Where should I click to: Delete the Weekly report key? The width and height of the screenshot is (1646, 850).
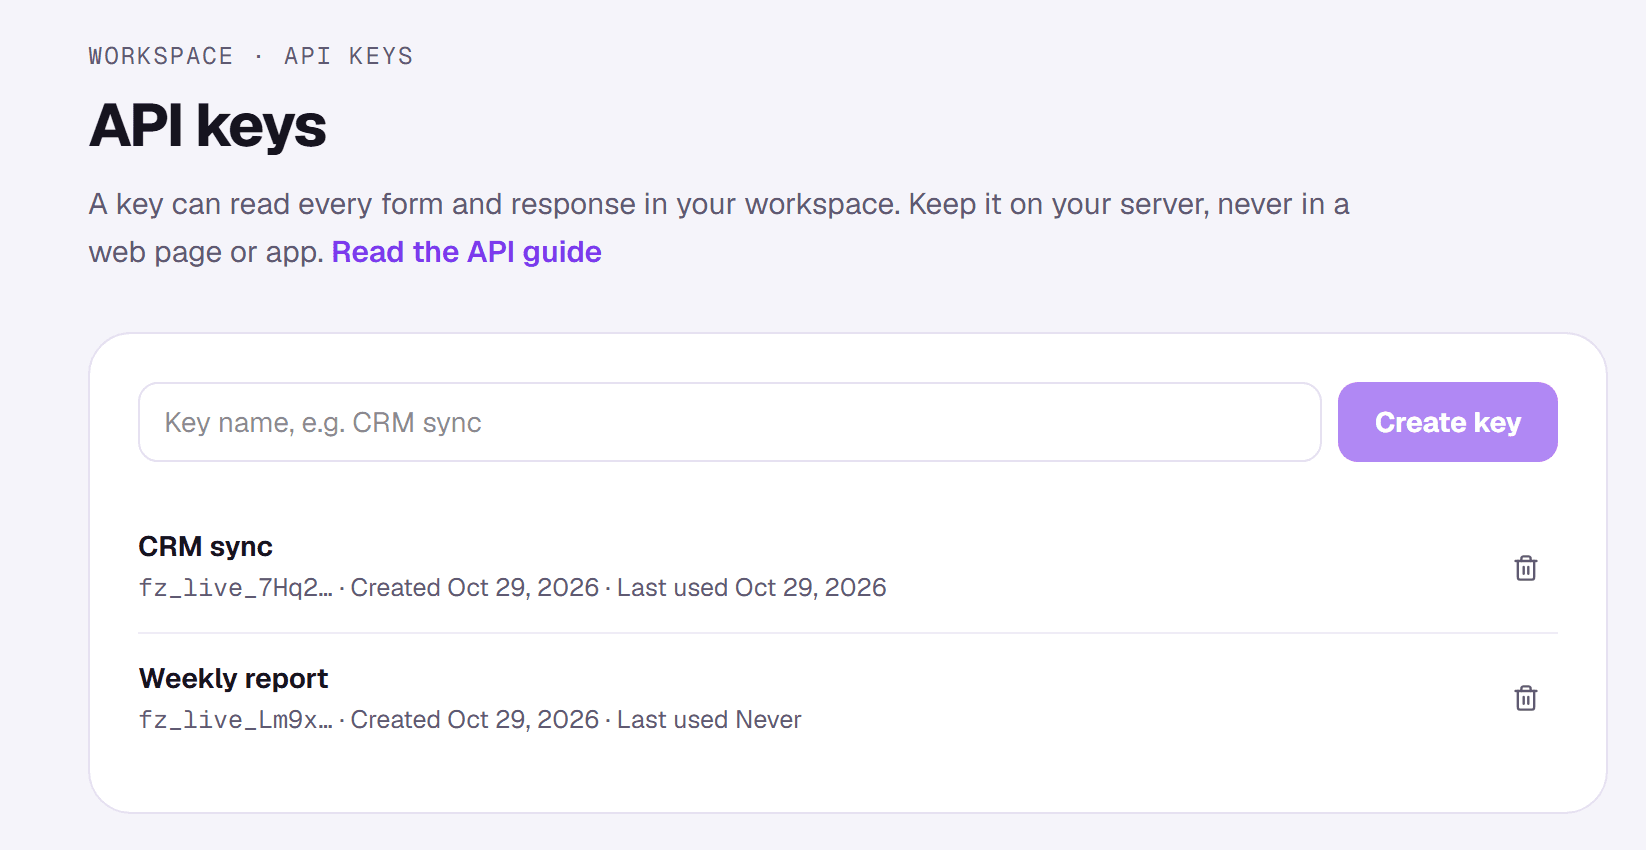pos(1525,698)
